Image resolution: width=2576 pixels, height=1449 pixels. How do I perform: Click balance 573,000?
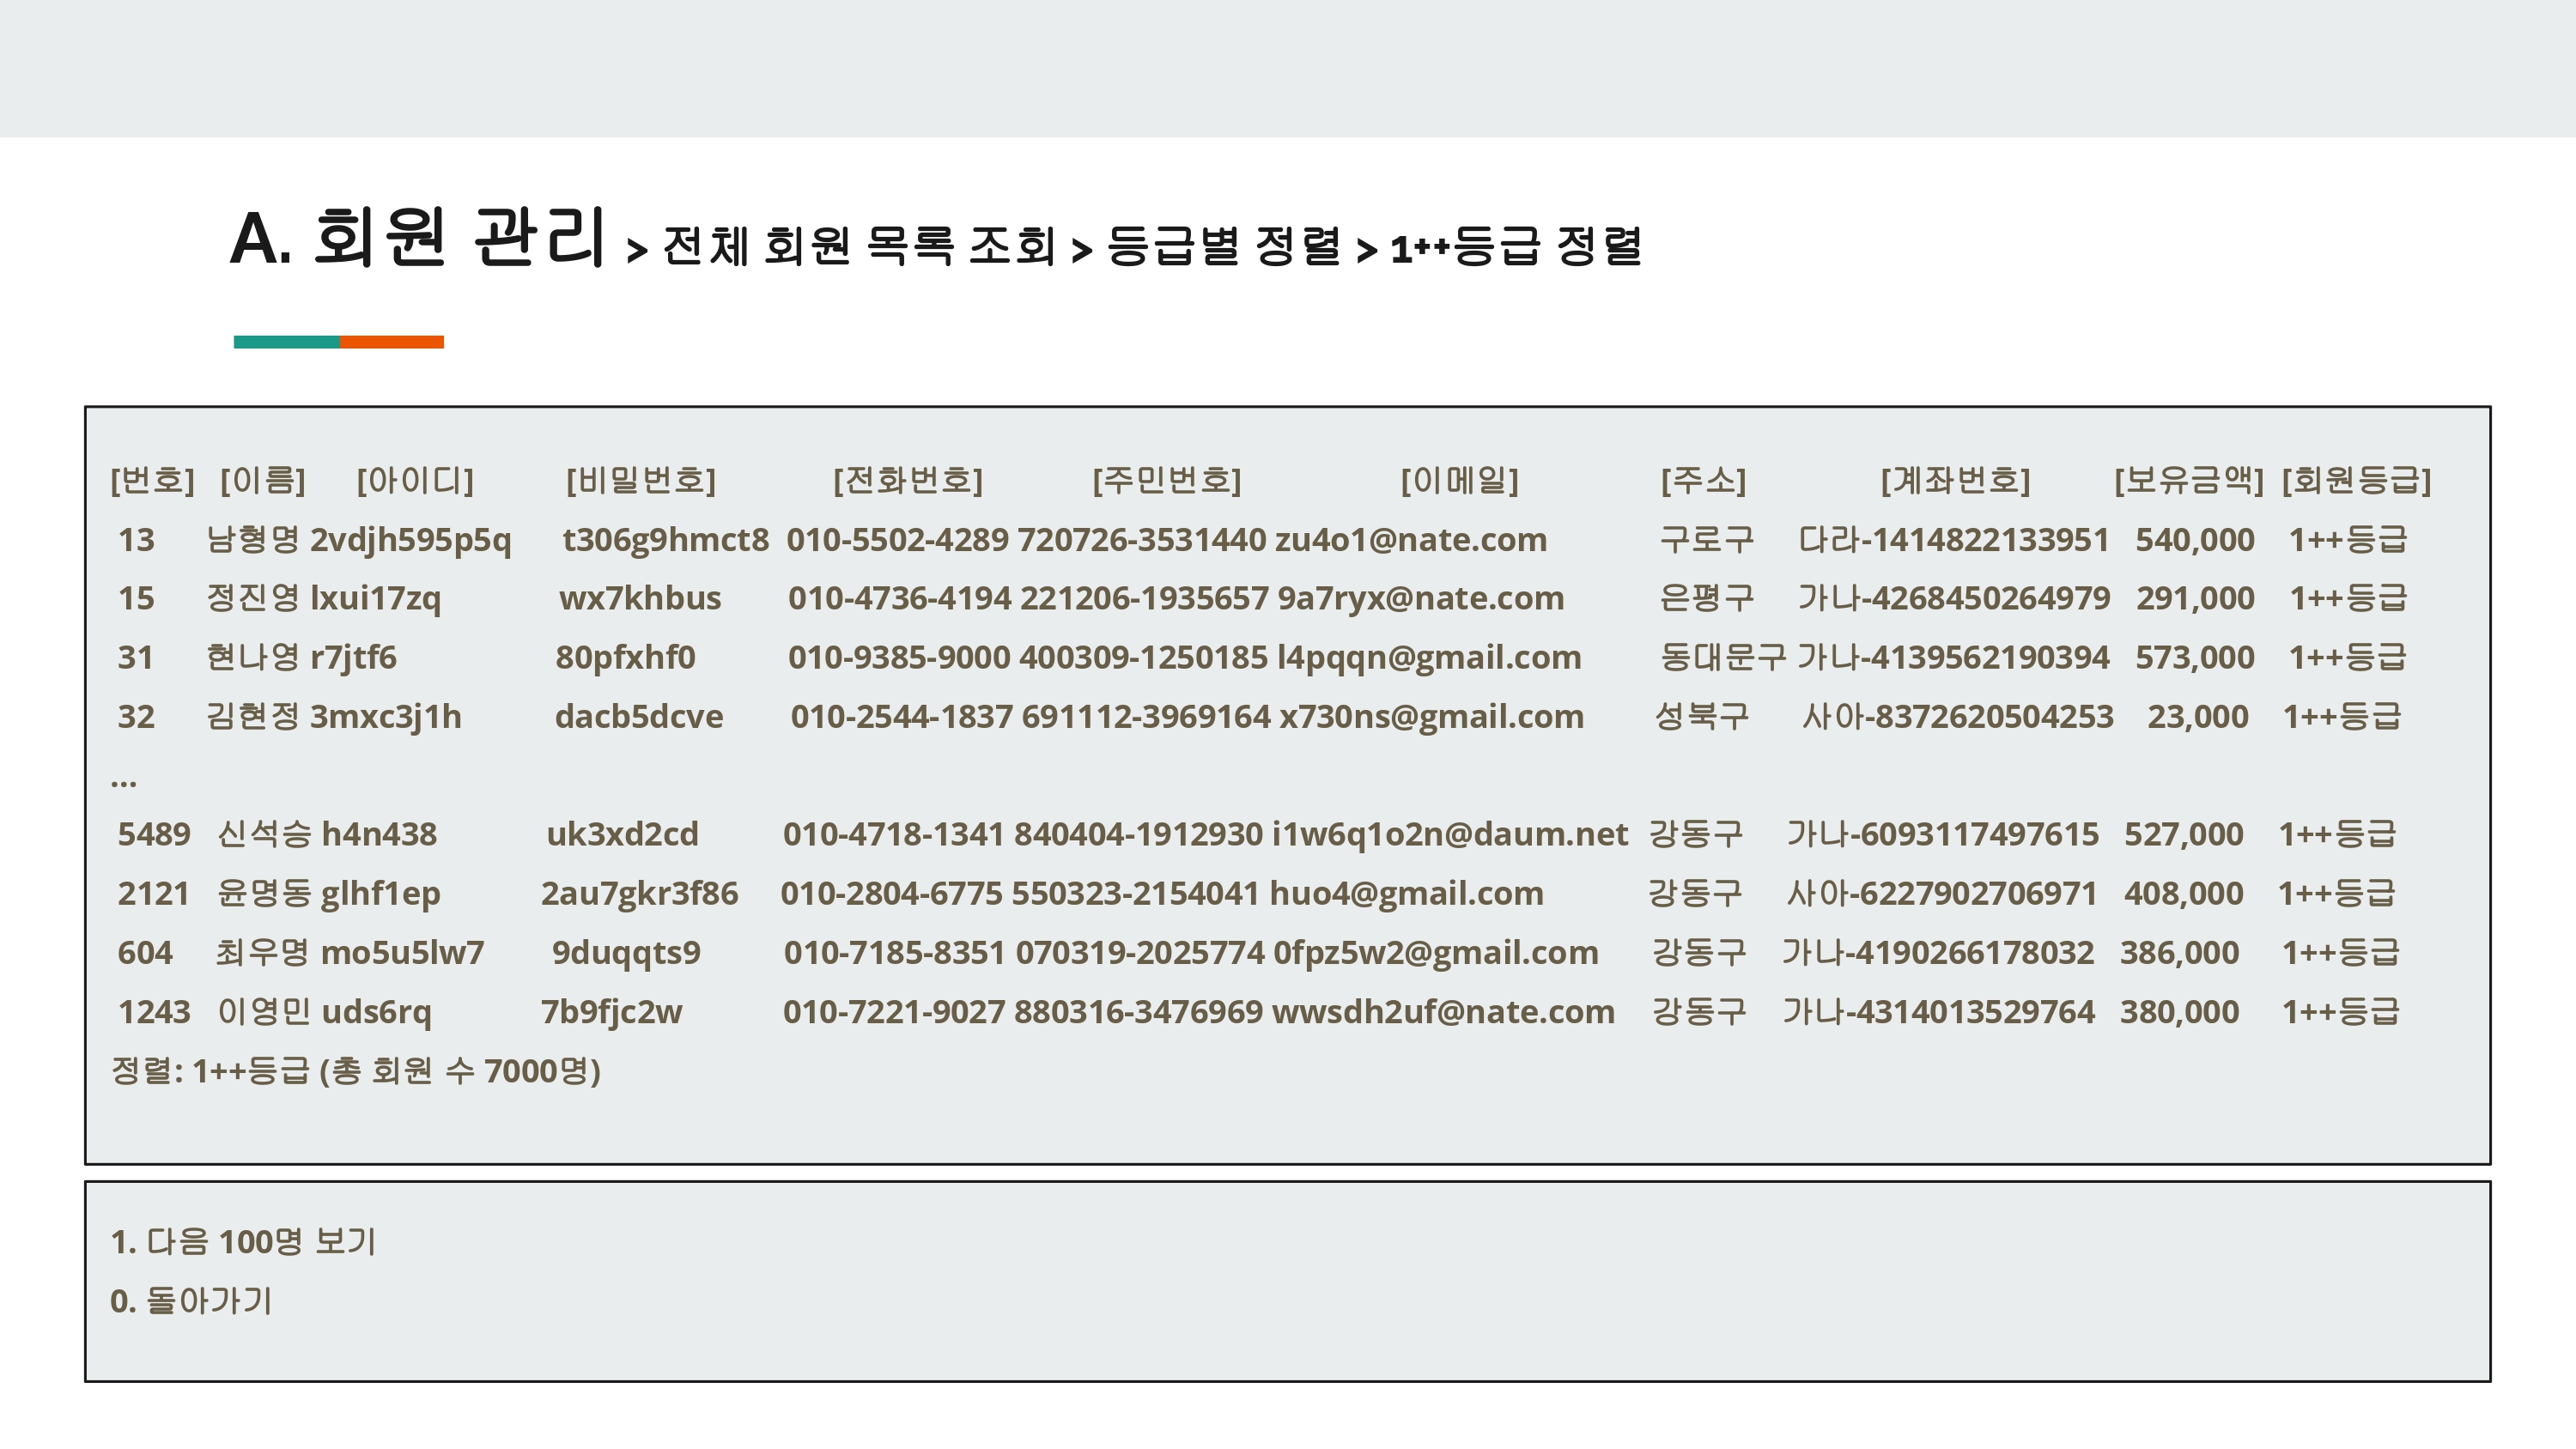[2195, 657]
